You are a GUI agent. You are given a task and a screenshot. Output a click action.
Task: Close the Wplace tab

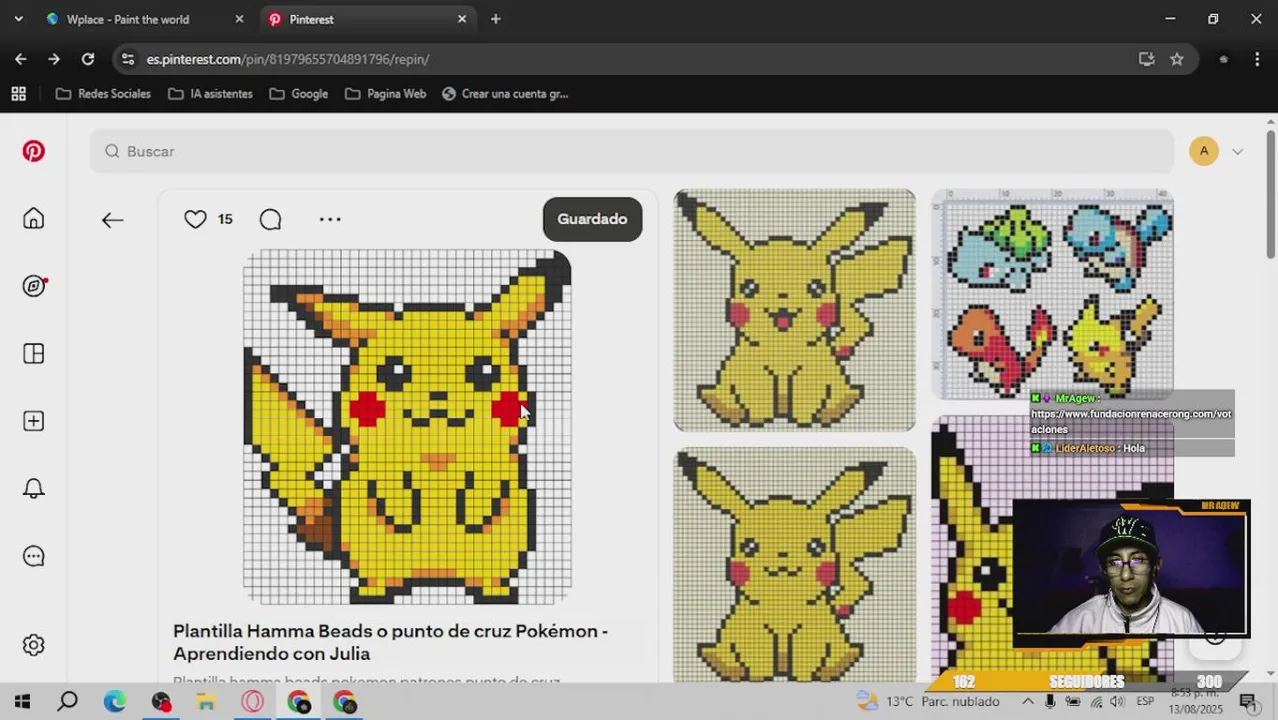coord(238,19)
